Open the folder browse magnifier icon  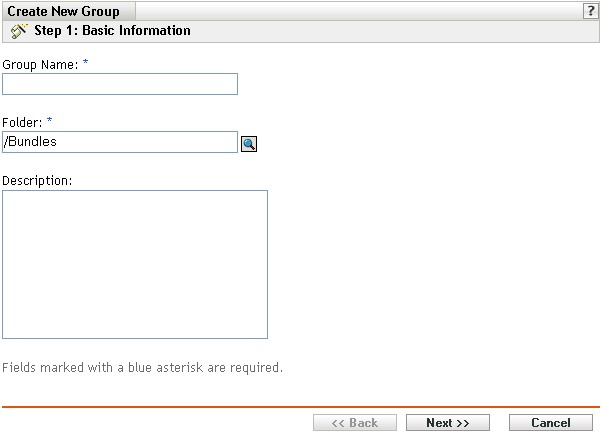249,143
